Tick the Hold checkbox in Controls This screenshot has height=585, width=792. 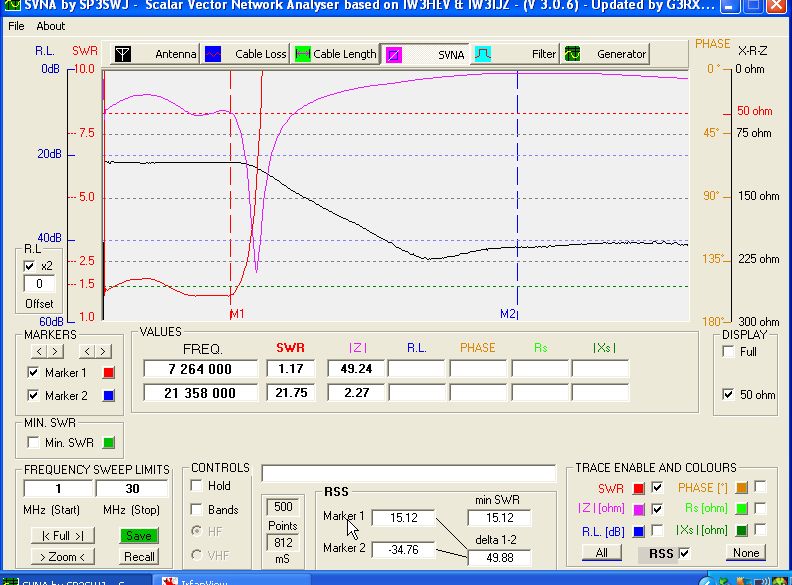(x=197, y=486)
